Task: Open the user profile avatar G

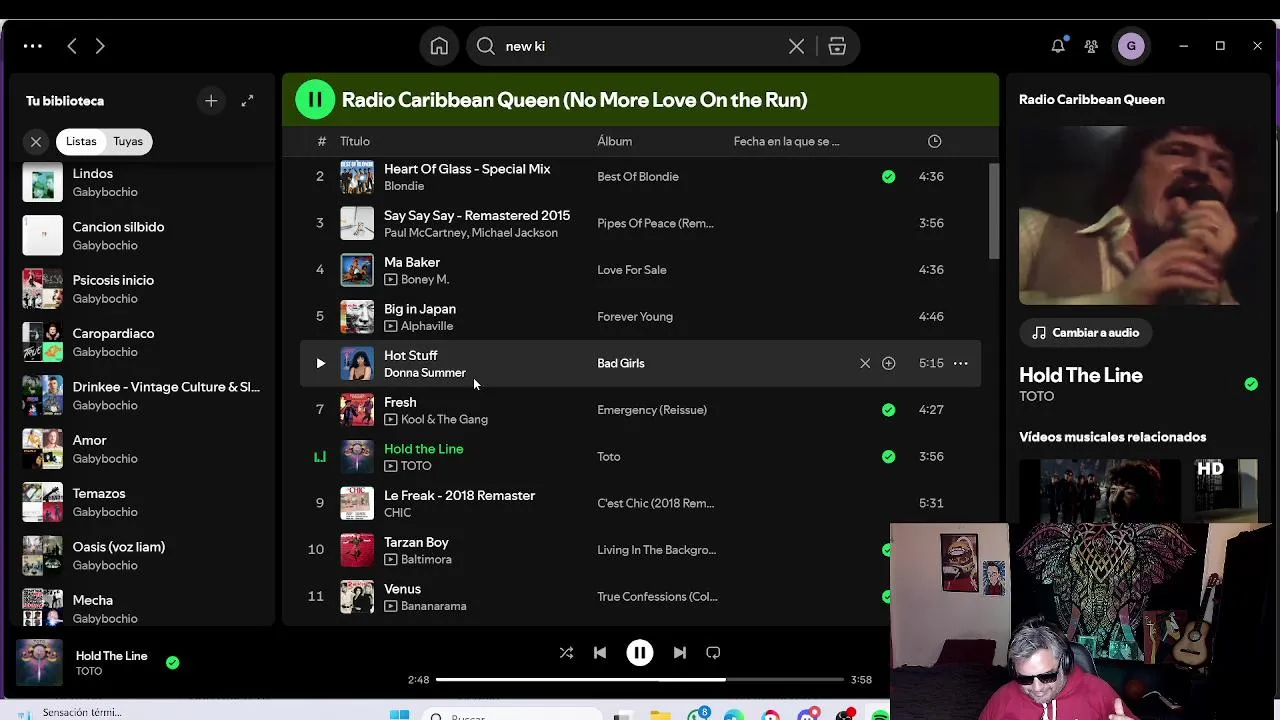Action: tap(1131, 46)
